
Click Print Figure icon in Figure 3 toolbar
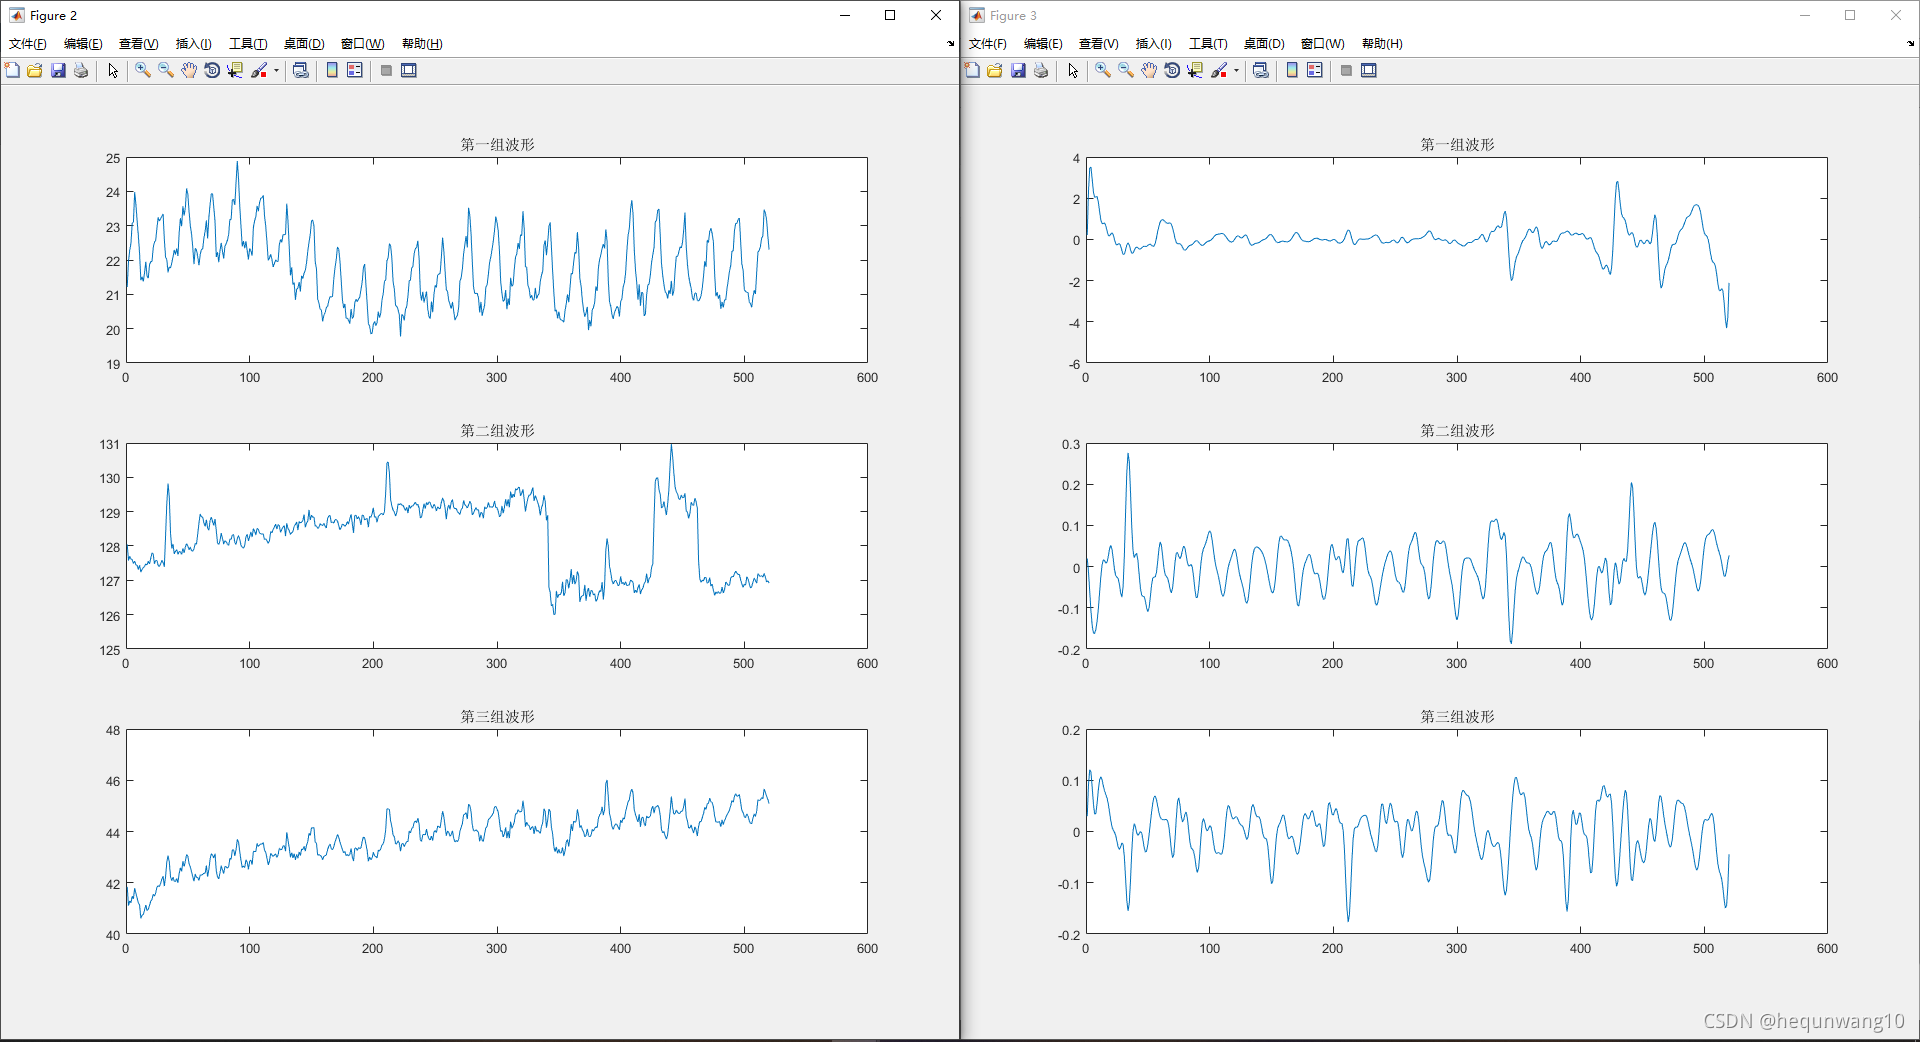pyautogui.click(x=1041, y=70)
